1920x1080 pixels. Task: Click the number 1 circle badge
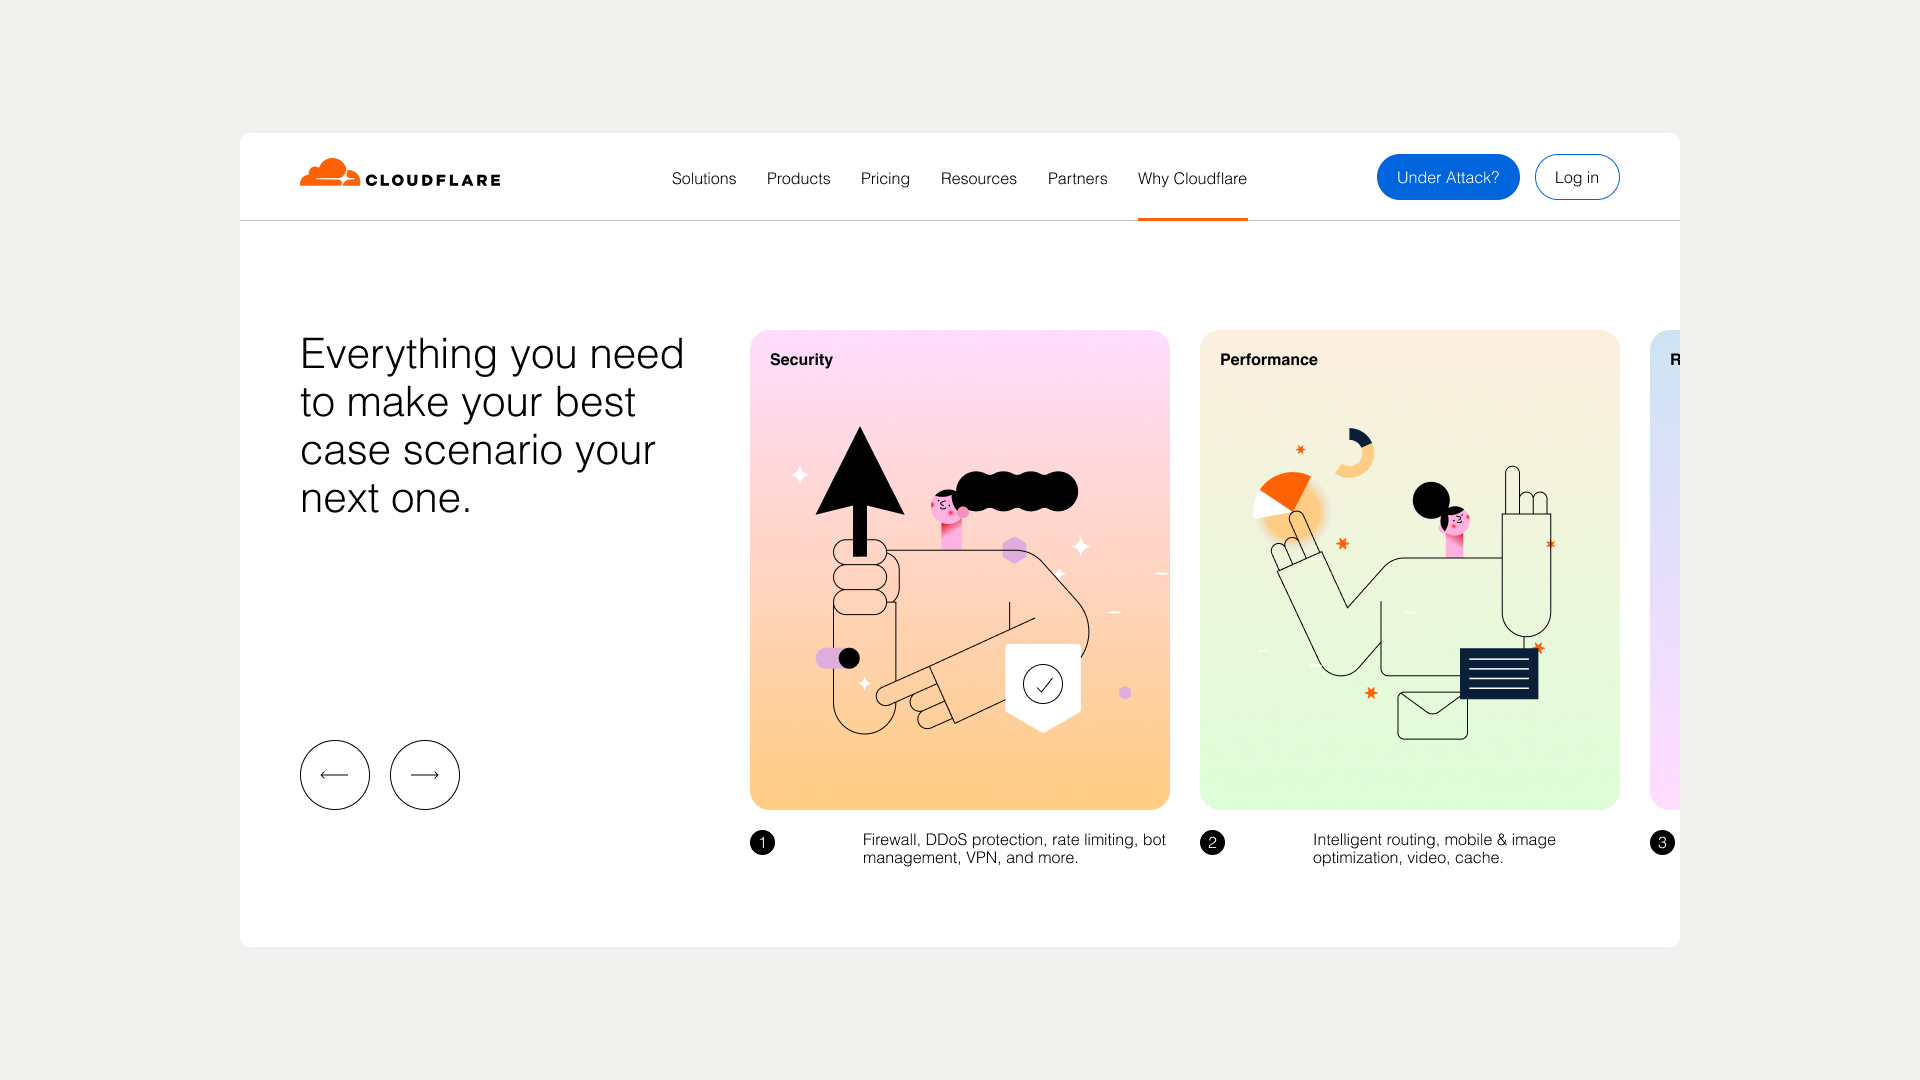coord(762,842)
